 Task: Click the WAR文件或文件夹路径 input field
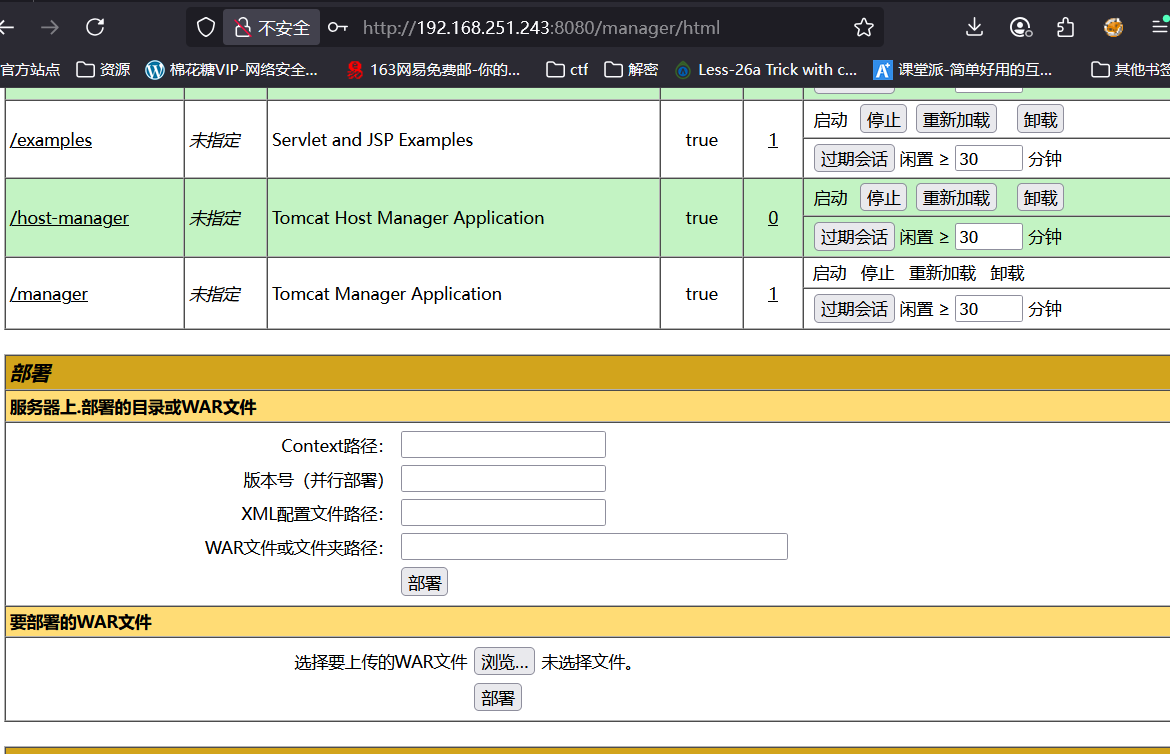pos(594,546)
